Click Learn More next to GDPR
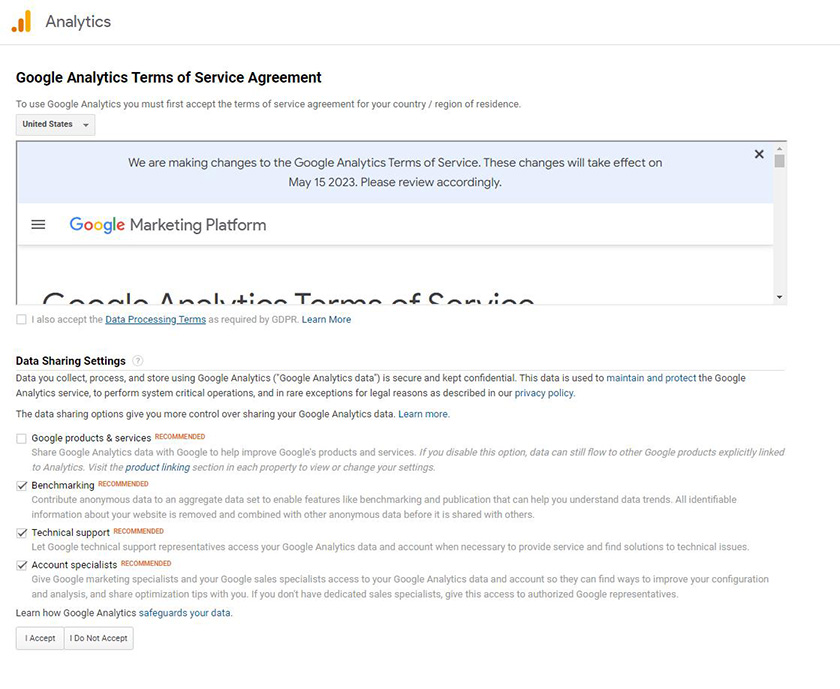The width and height of the screenshot is (840, 689). (x=326, y=319)
